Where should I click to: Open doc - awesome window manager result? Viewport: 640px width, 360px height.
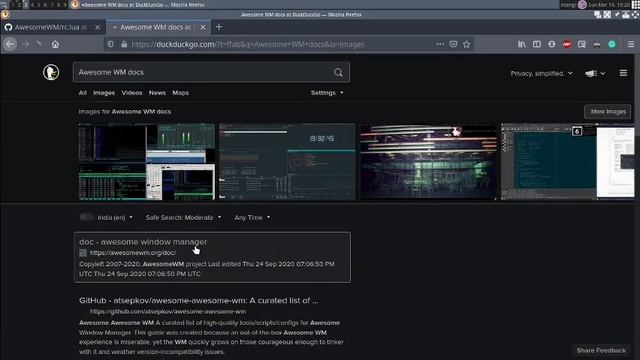click(x=143, y=242)
